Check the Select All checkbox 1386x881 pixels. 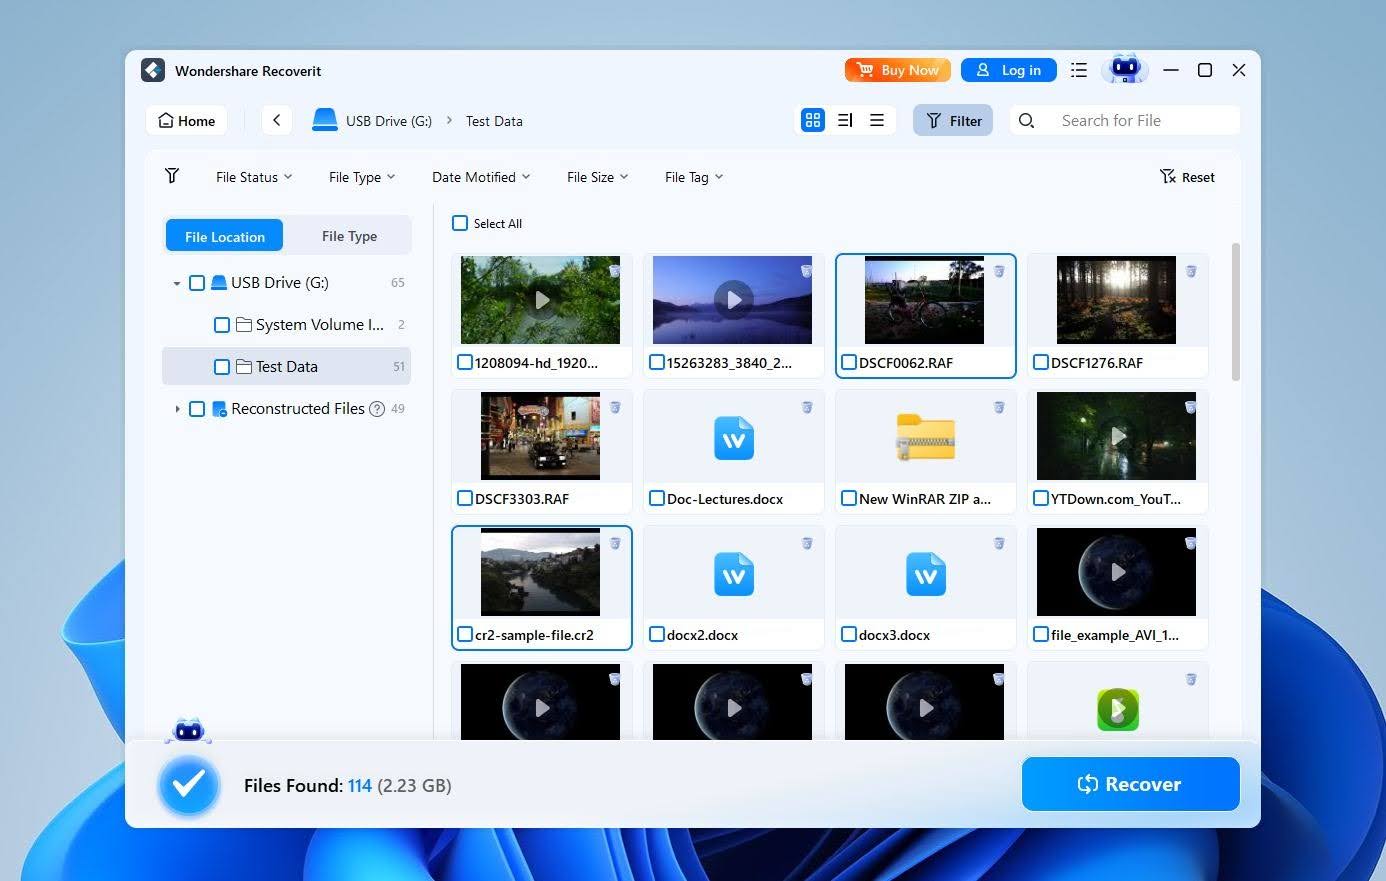click(x=460, y=223)
